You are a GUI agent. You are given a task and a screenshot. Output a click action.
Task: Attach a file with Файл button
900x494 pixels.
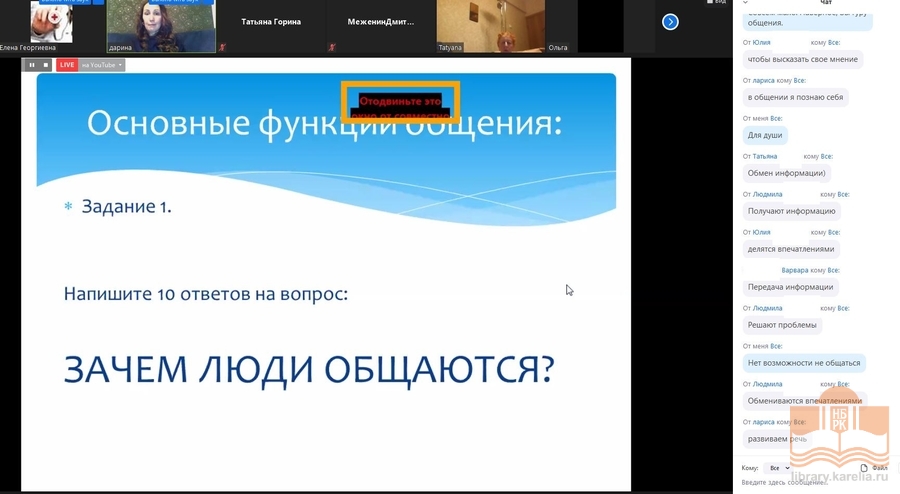click(x=874, y=468)
